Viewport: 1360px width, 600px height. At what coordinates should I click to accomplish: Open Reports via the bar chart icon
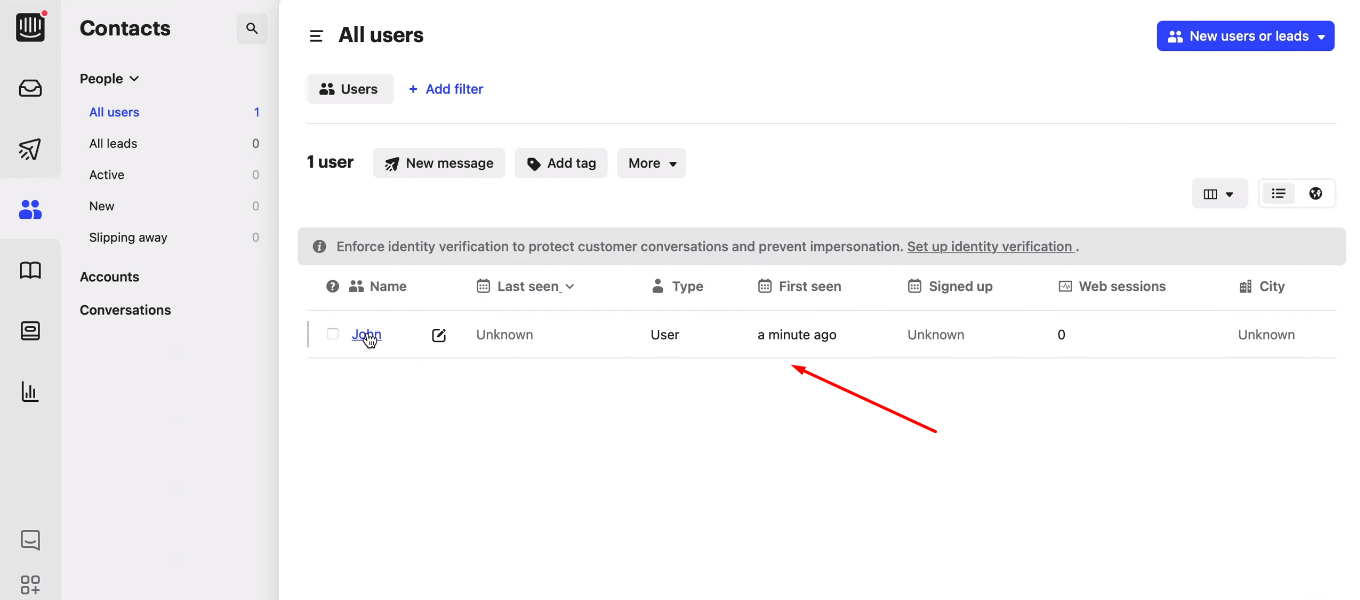click(x=30, y=391)
